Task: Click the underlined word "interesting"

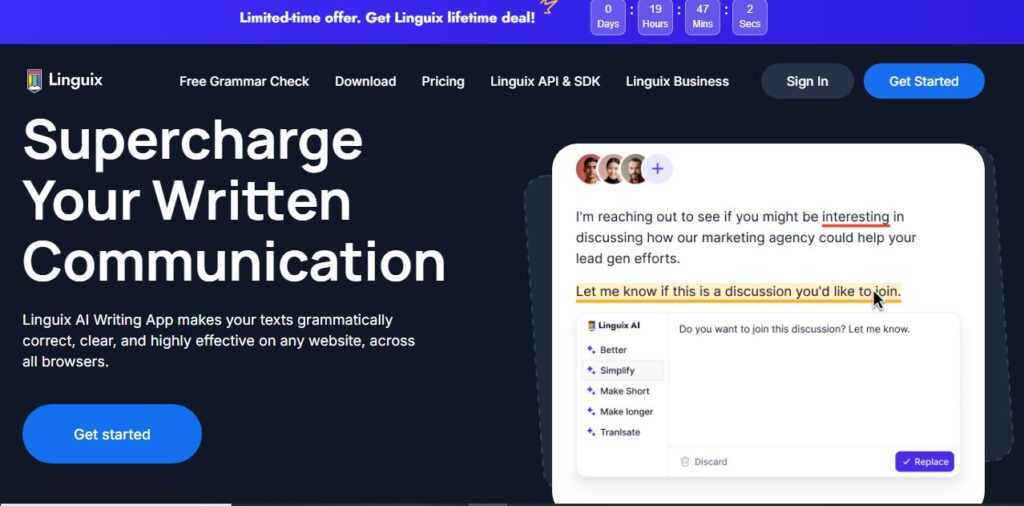Action: (856, 217)
